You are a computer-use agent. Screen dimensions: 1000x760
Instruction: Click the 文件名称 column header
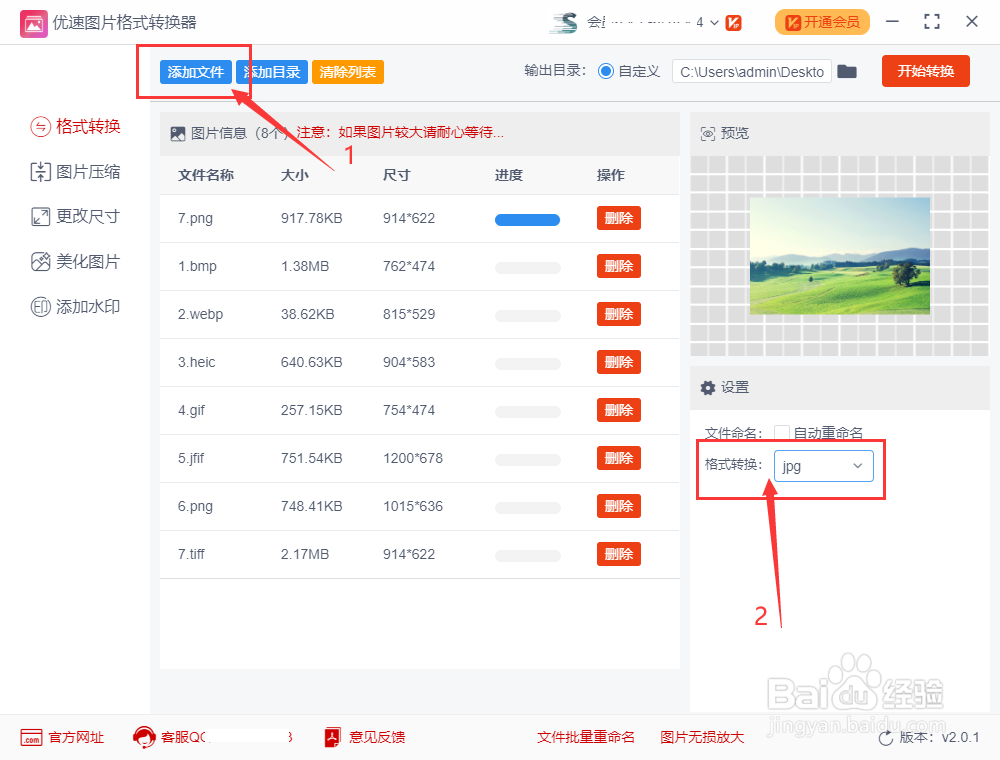coord(206,175)
